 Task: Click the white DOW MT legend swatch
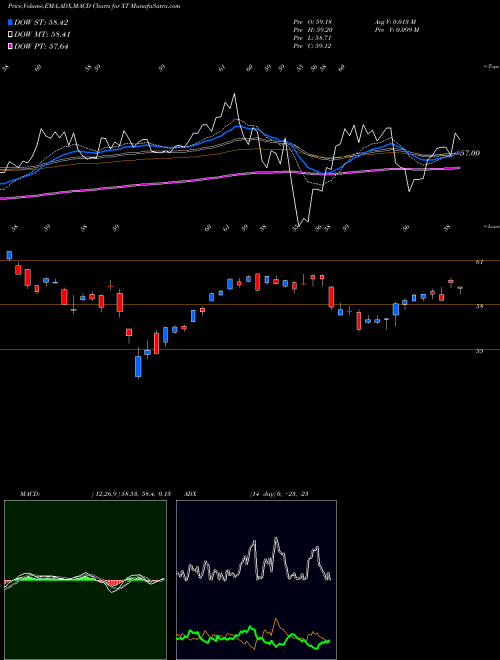click(x=11, y=35)
